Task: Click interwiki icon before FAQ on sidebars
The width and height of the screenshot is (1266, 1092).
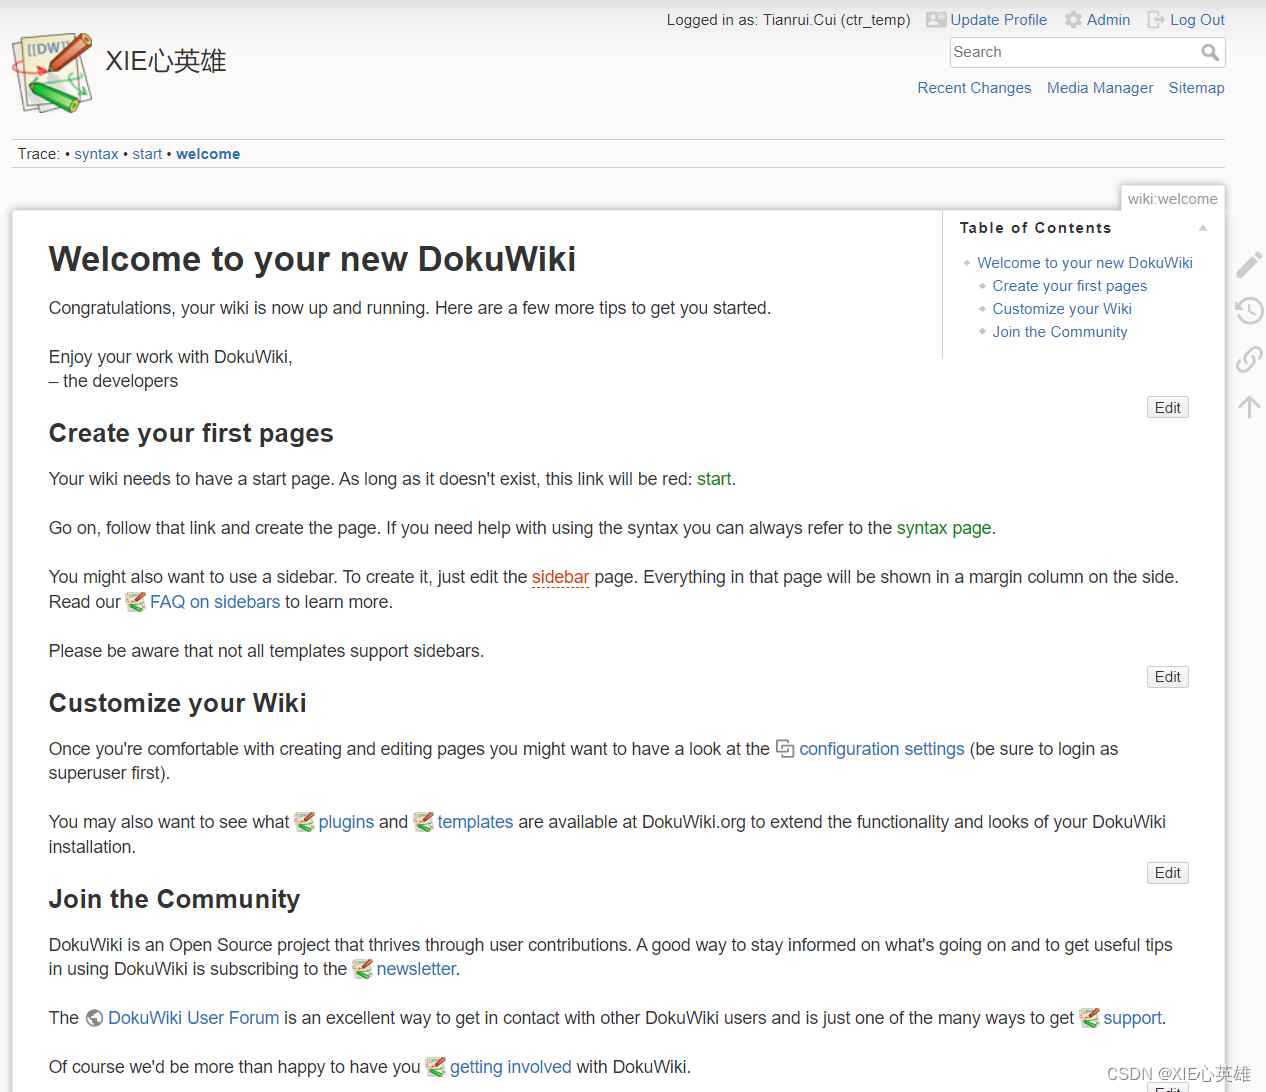Action: click(136, 602)
